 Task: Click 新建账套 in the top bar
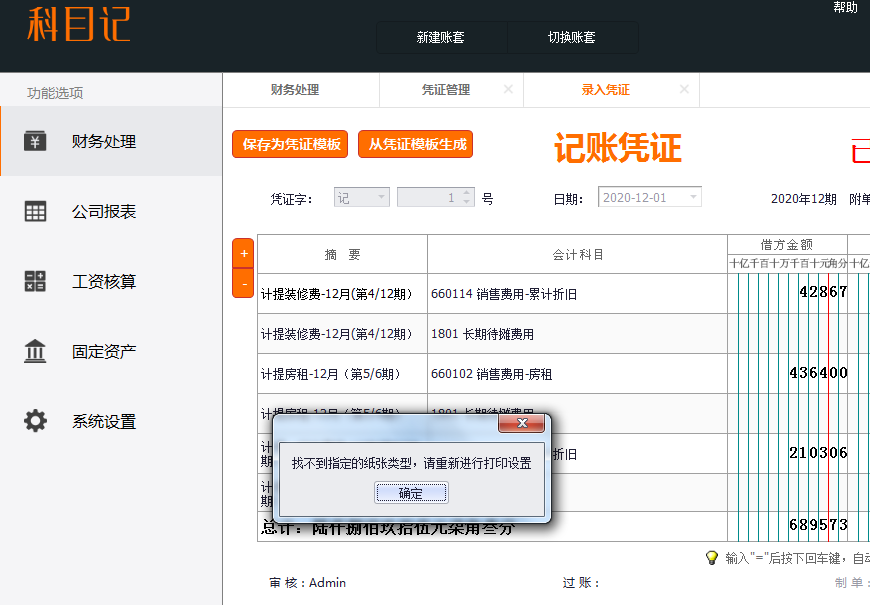click(441, 38)
